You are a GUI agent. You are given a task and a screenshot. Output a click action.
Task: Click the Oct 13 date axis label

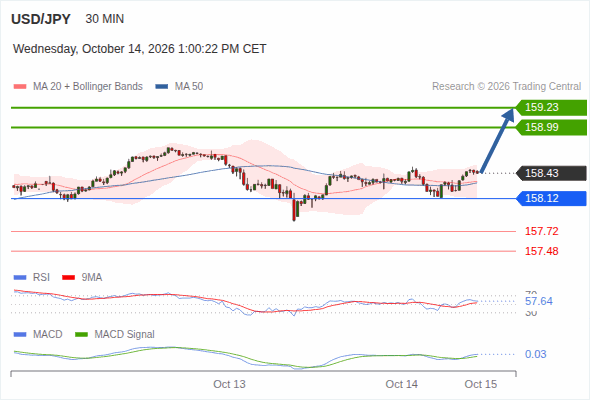pos(229,384)
